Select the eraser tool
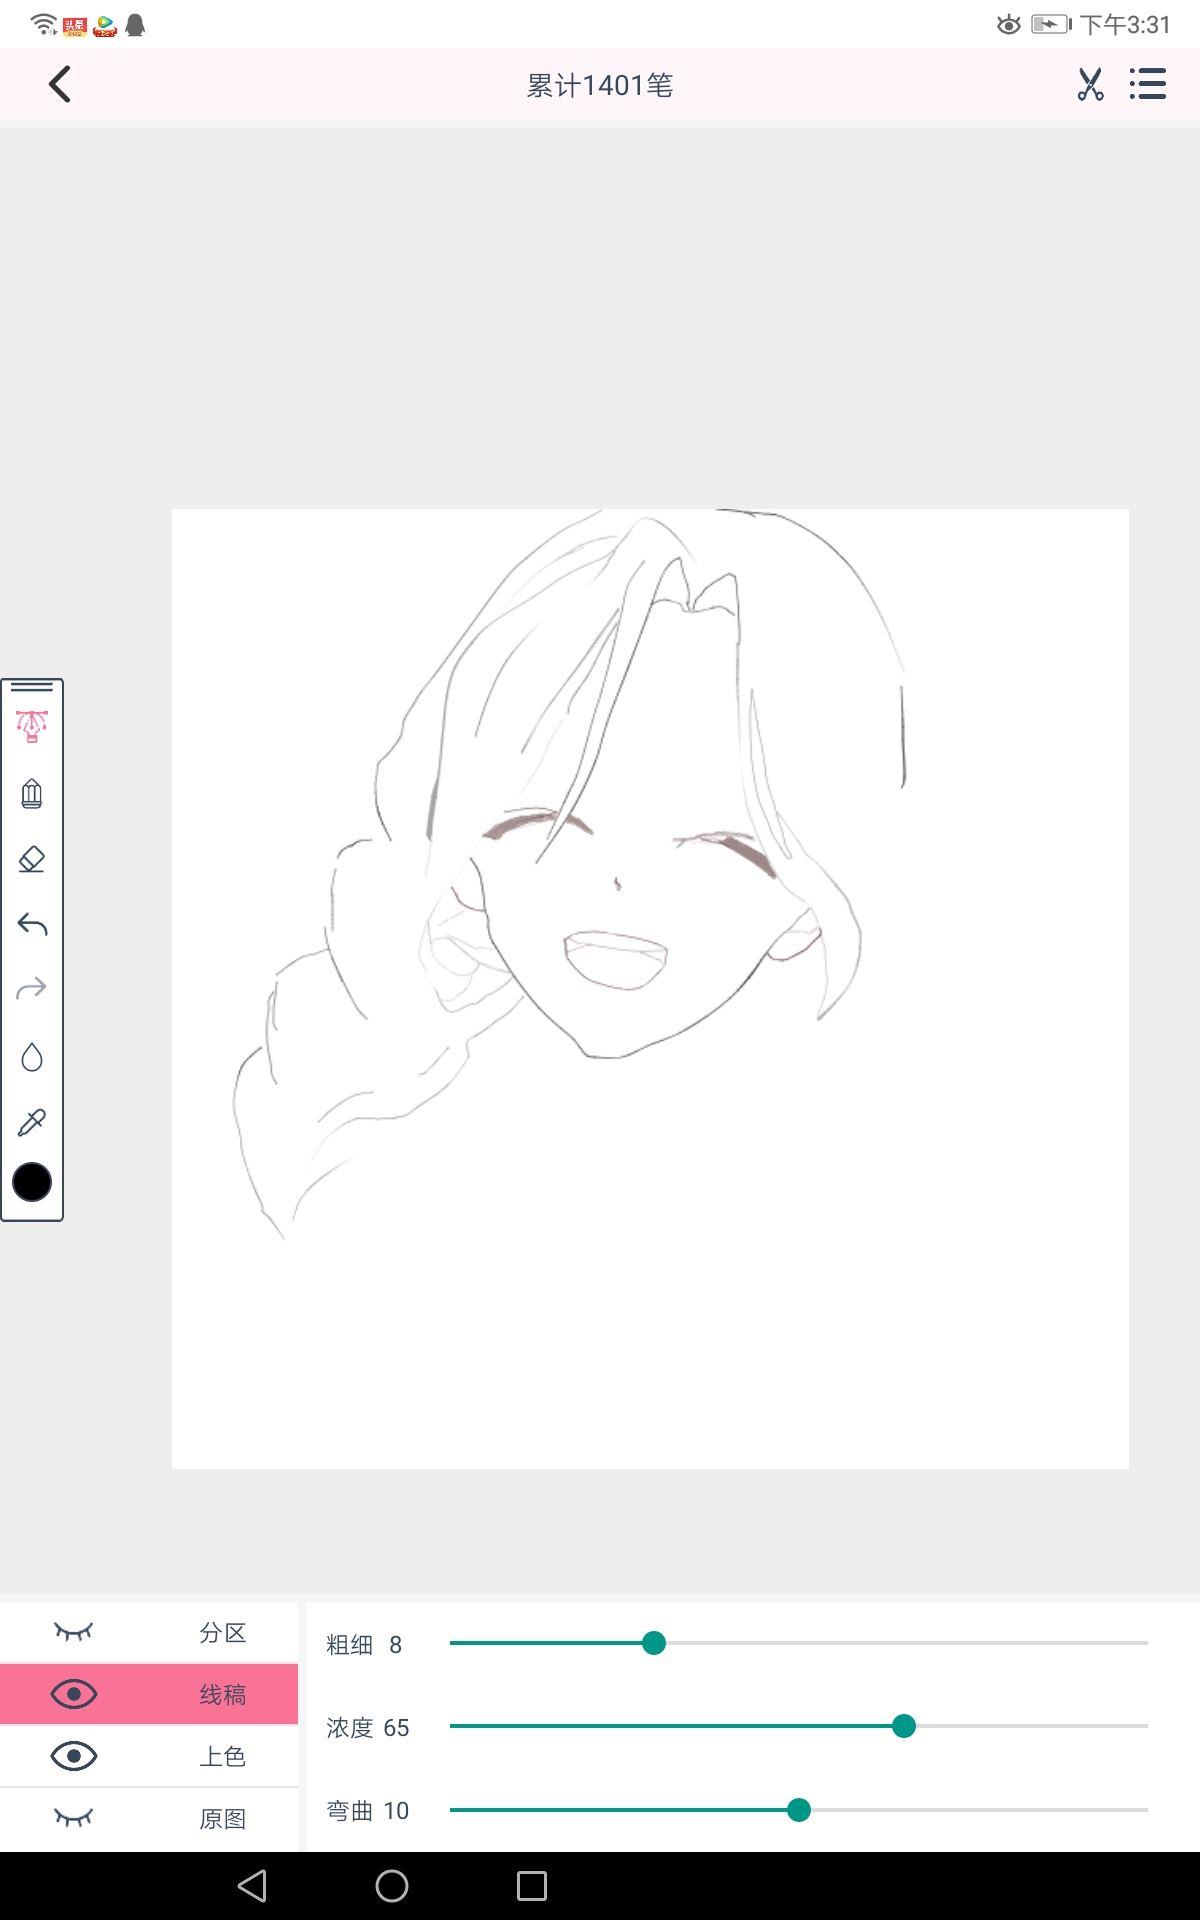Viewport: 1200px width, 1920px height. (32, 859)
